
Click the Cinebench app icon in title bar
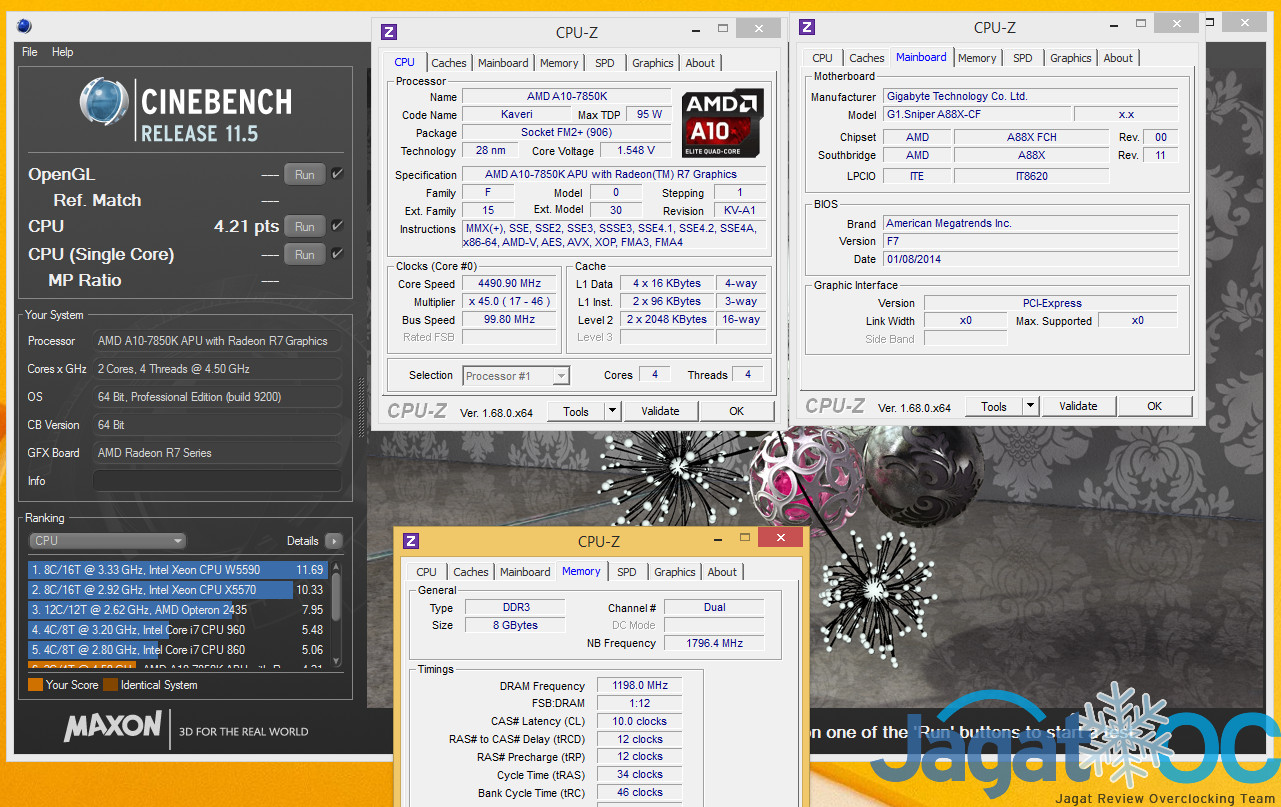point(24,26)
